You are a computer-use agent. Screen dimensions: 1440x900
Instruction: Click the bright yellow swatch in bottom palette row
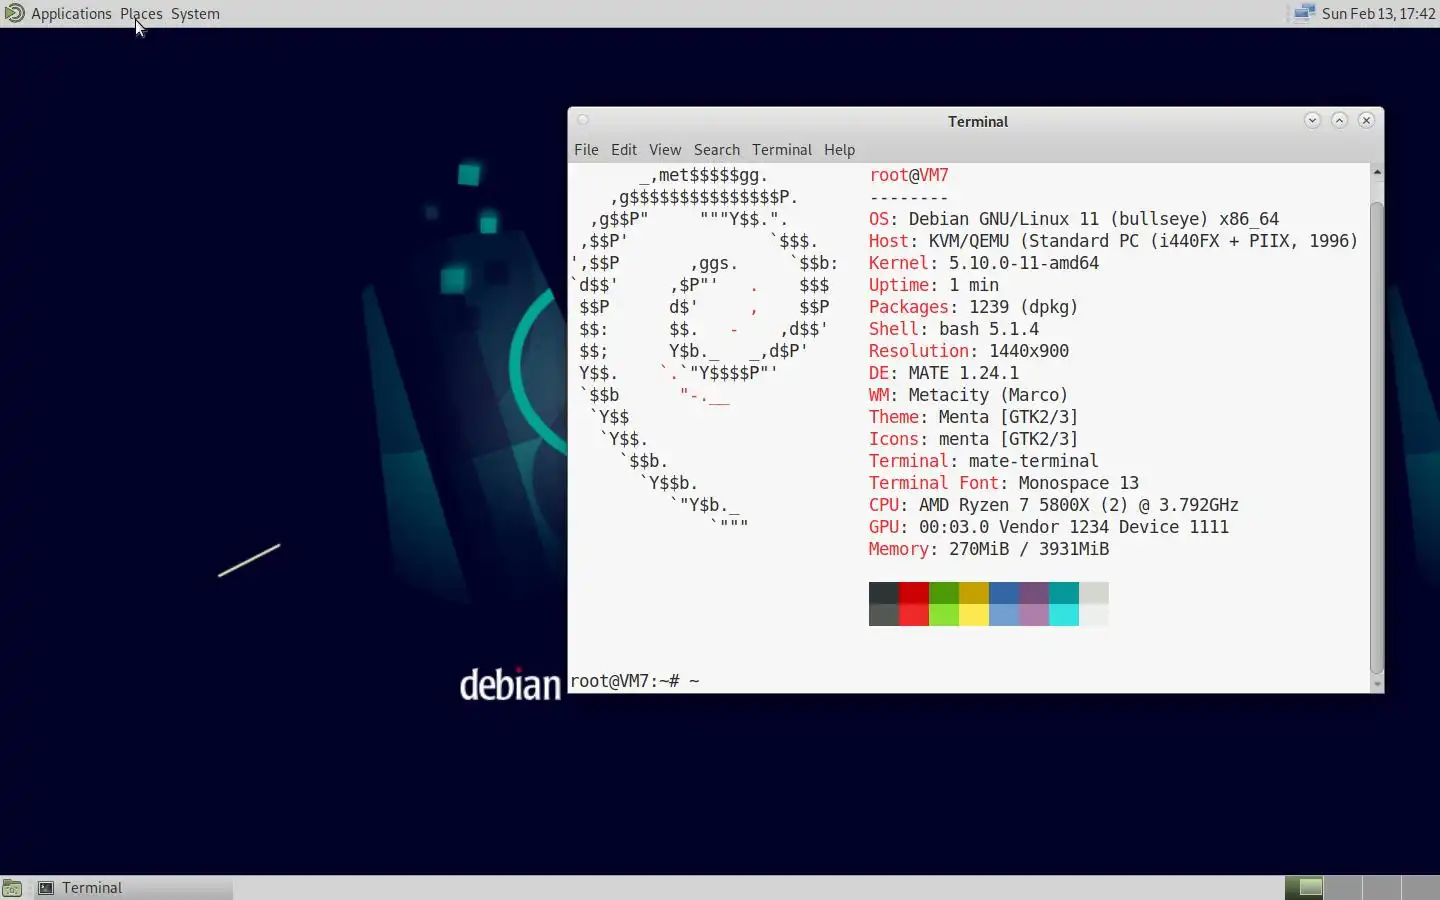[x=974, y=615]
